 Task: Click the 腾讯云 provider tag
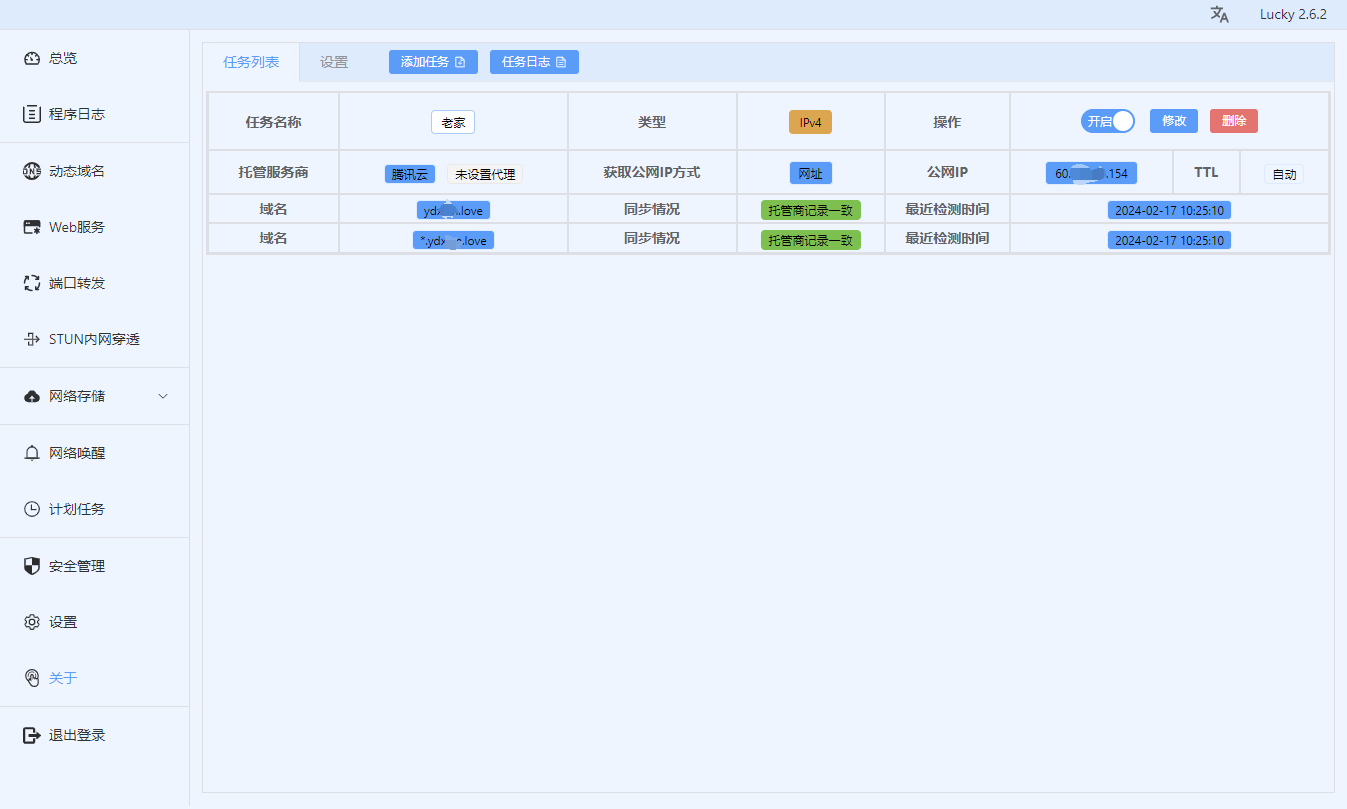410,174
